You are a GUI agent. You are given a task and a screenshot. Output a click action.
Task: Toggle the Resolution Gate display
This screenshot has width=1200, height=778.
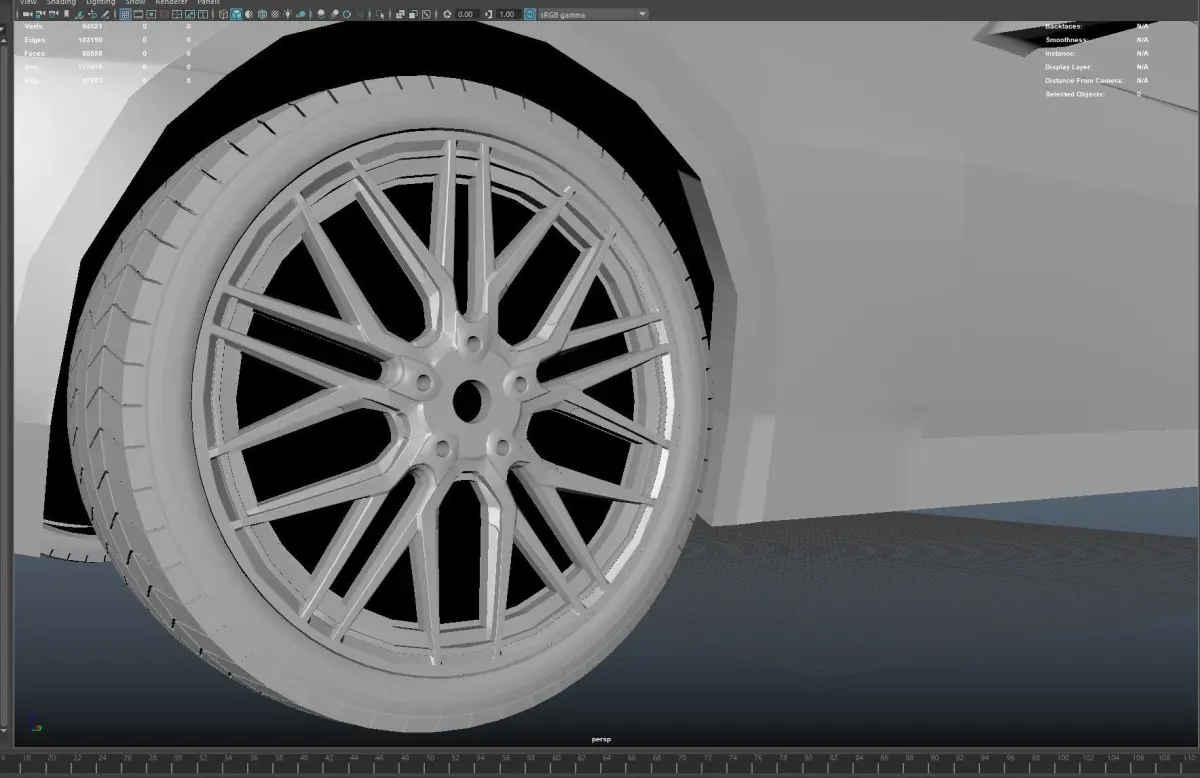click(151, 14)
